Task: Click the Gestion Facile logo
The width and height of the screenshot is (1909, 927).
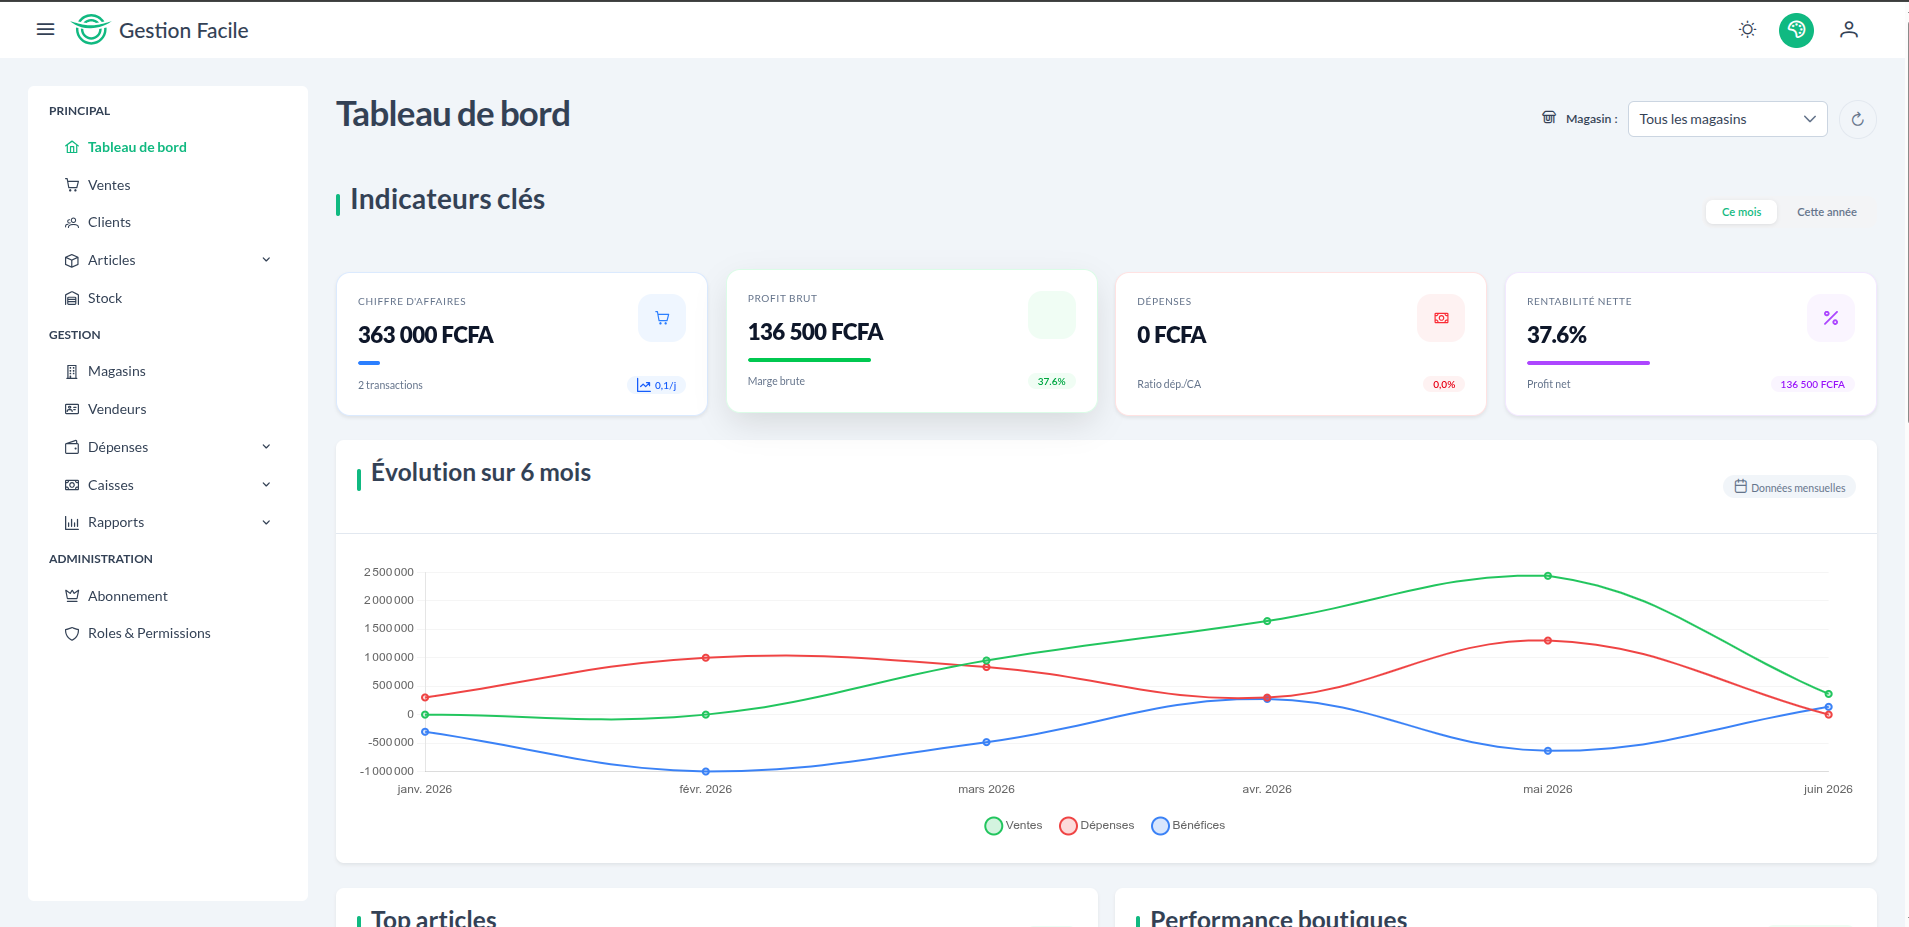Action: pos(160,30)
